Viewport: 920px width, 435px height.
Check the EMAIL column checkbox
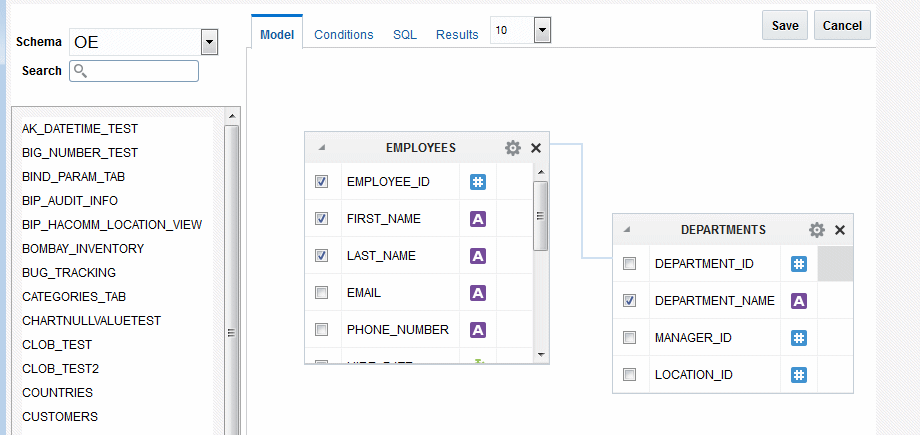pyautogui.click(x=321, y=293)
